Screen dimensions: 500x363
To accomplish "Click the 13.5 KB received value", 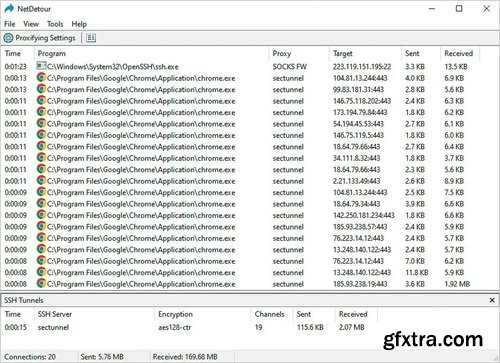I will point(456,67).
